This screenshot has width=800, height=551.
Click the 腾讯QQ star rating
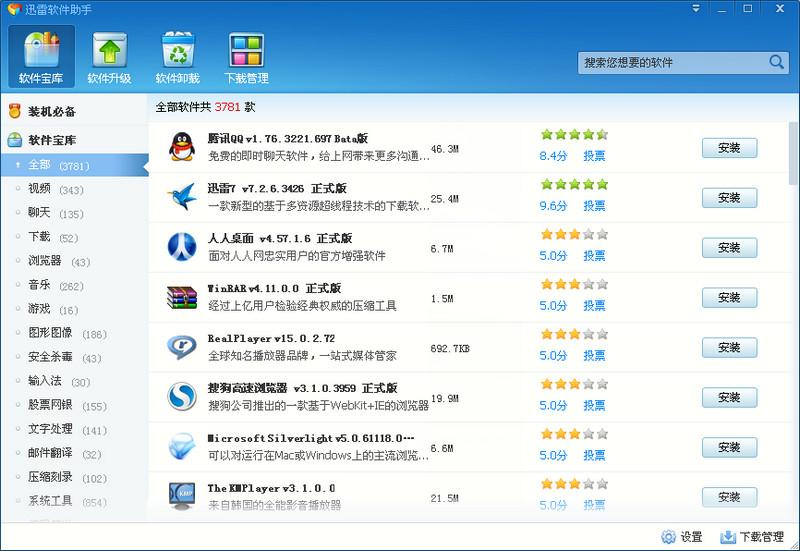[x=574, y=134]
